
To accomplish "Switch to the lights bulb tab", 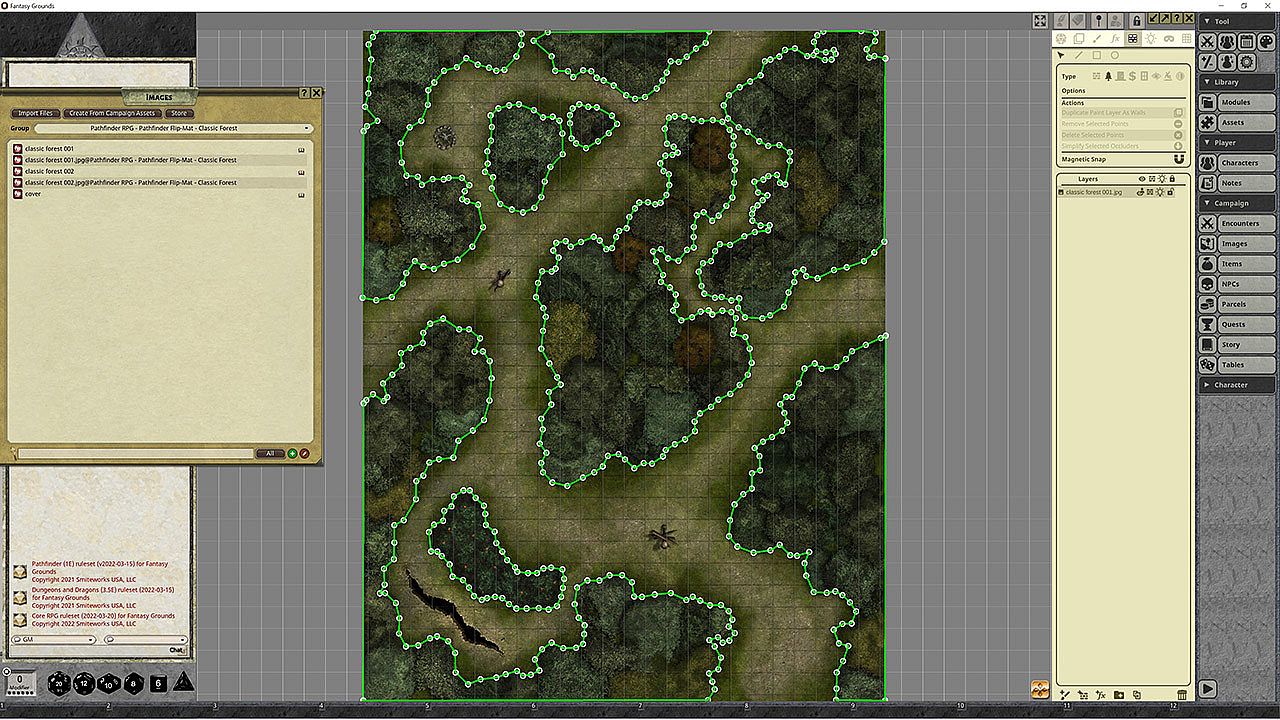I will 1151,38.
